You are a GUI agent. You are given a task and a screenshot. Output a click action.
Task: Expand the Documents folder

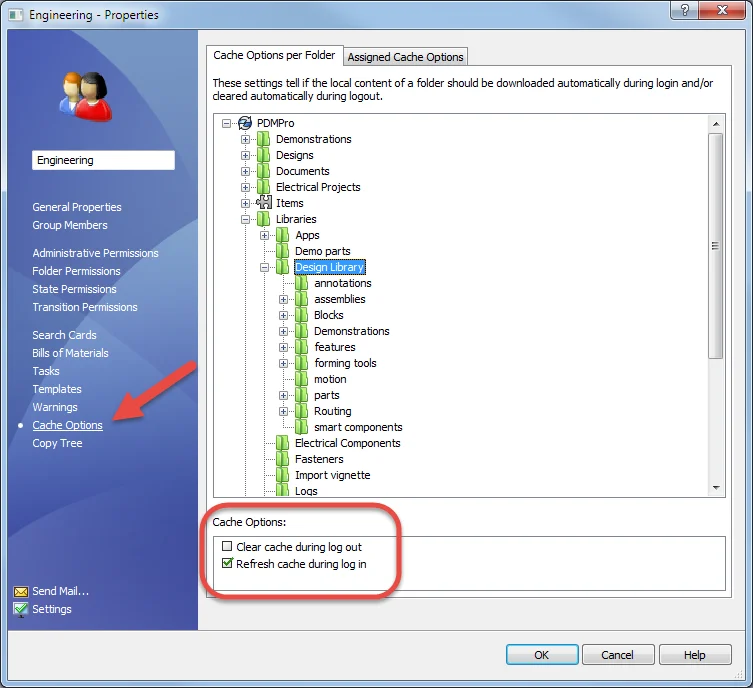[x=245, y=171]
